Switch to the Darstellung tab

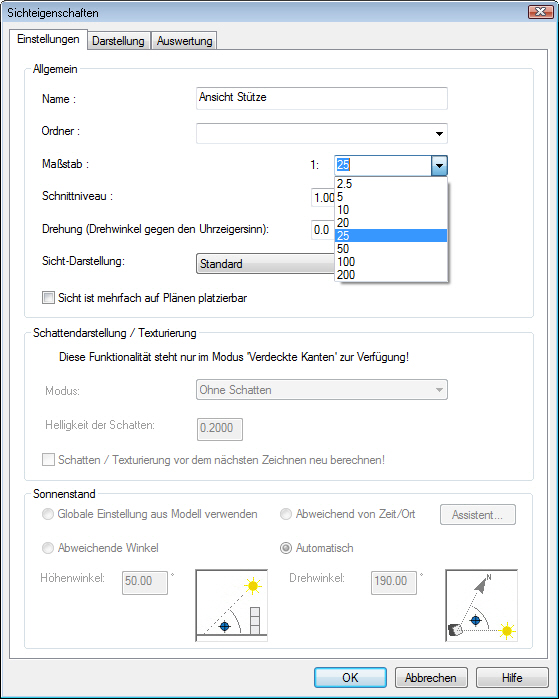pos(118,41)
